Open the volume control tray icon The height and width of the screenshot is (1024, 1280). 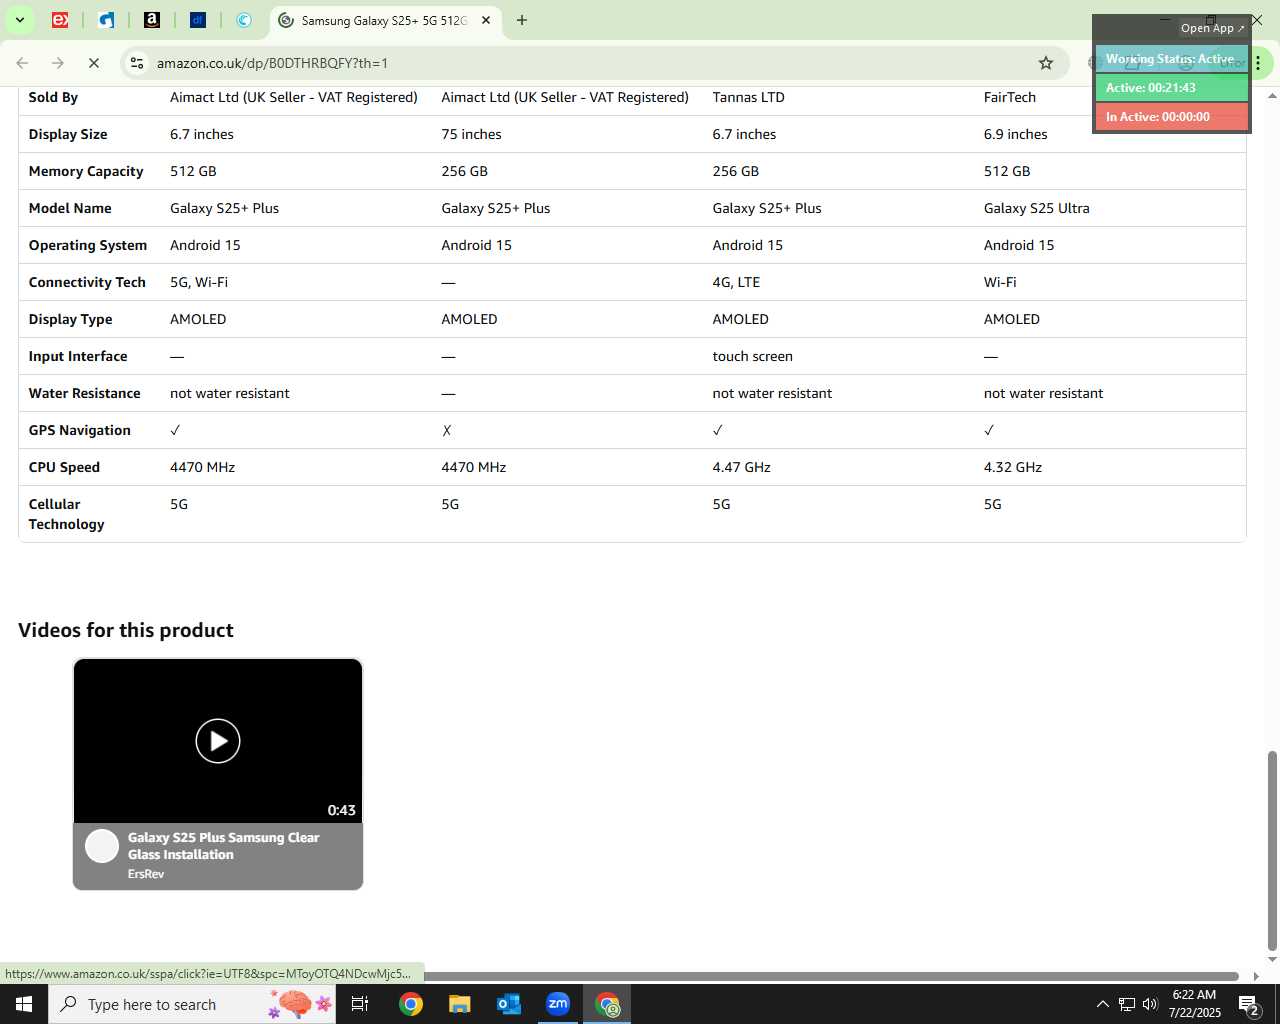[x=1150, y=1004]
